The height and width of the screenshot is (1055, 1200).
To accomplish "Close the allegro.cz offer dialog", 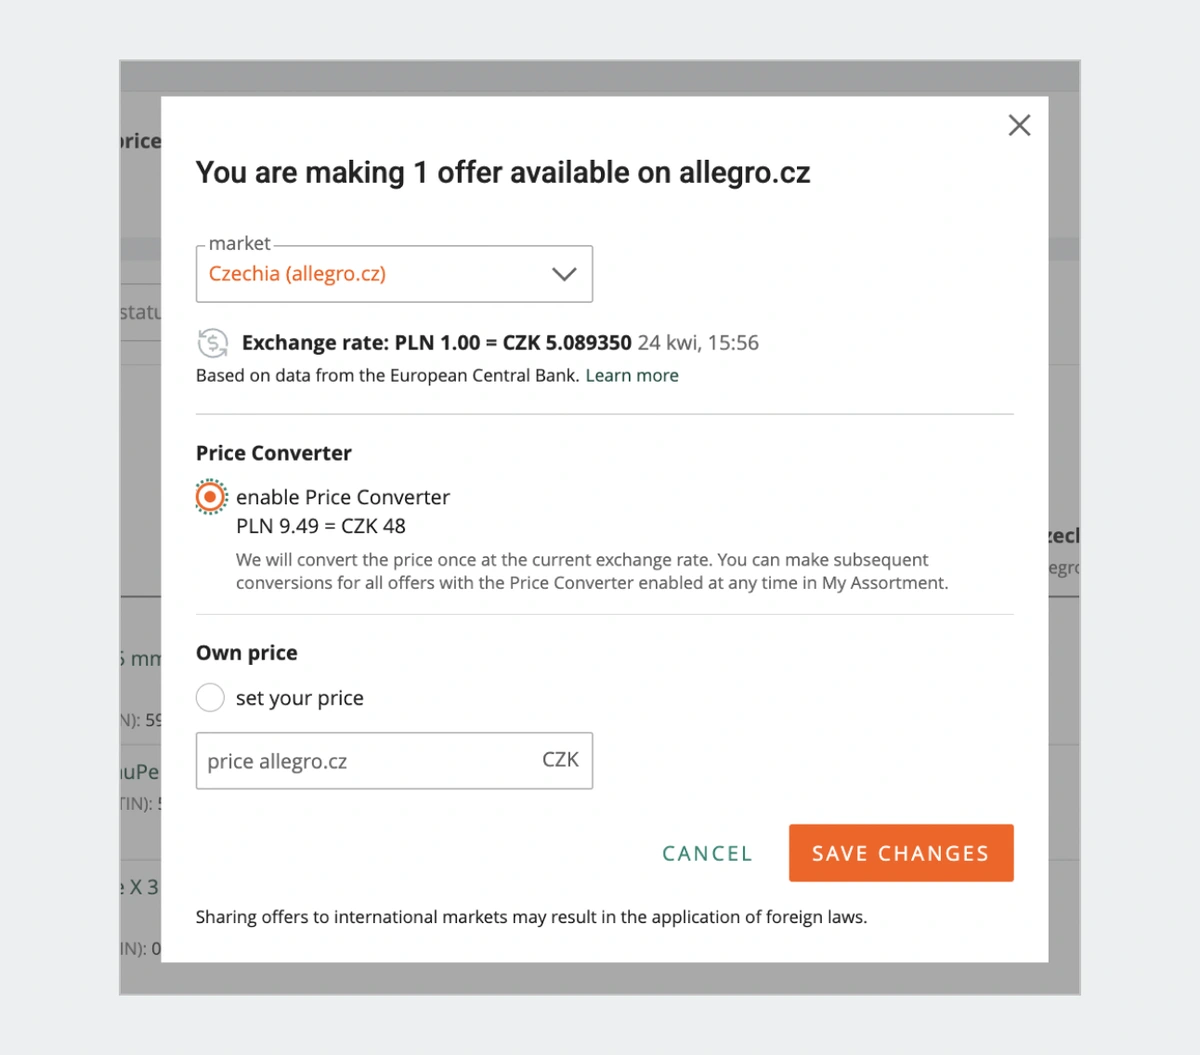I will pyautogui.click(x=1019, y=125).
